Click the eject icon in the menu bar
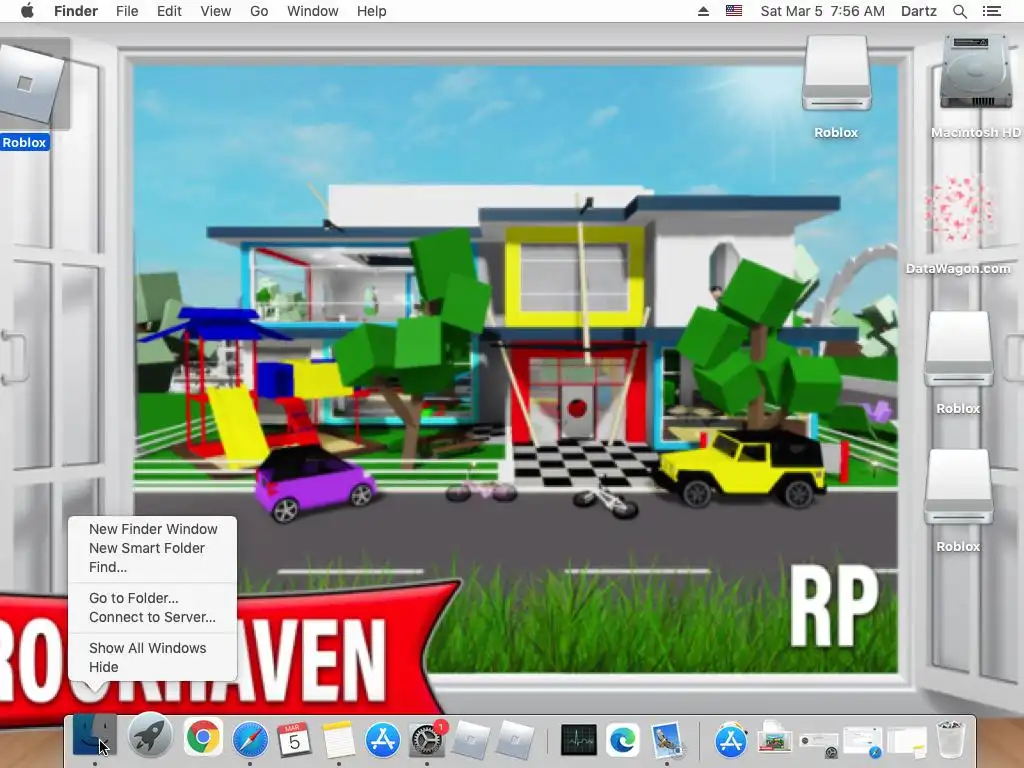 (x=703, y=11)
